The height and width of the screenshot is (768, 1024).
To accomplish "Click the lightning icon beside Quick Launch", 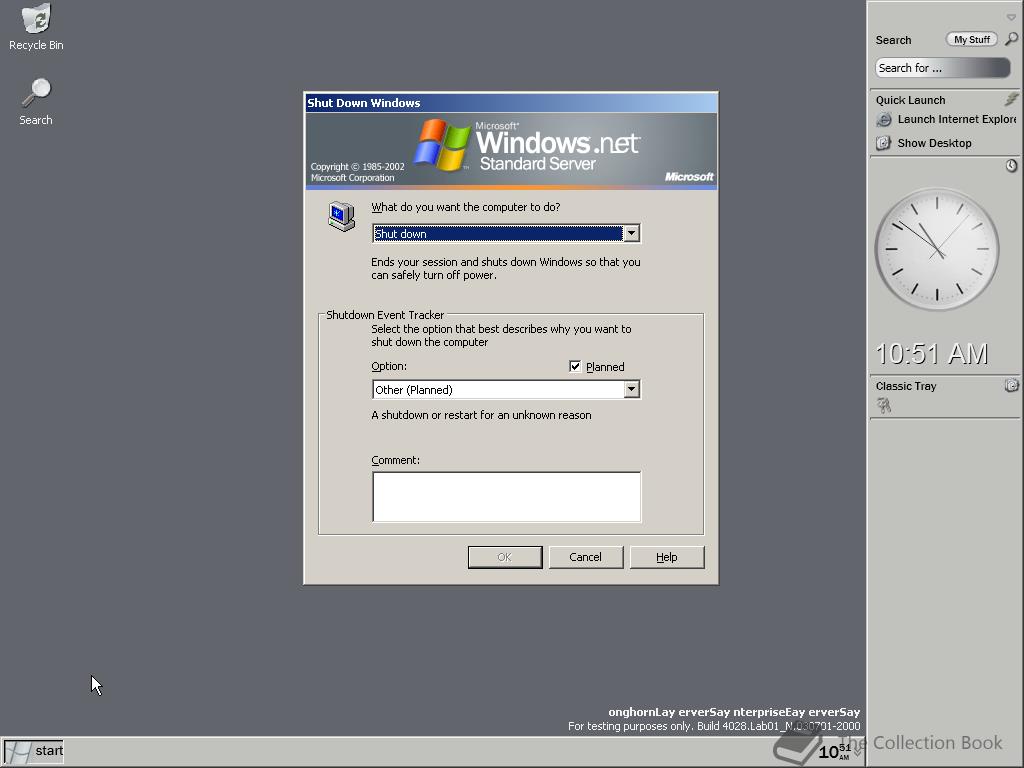I will tap(1011, 99).
